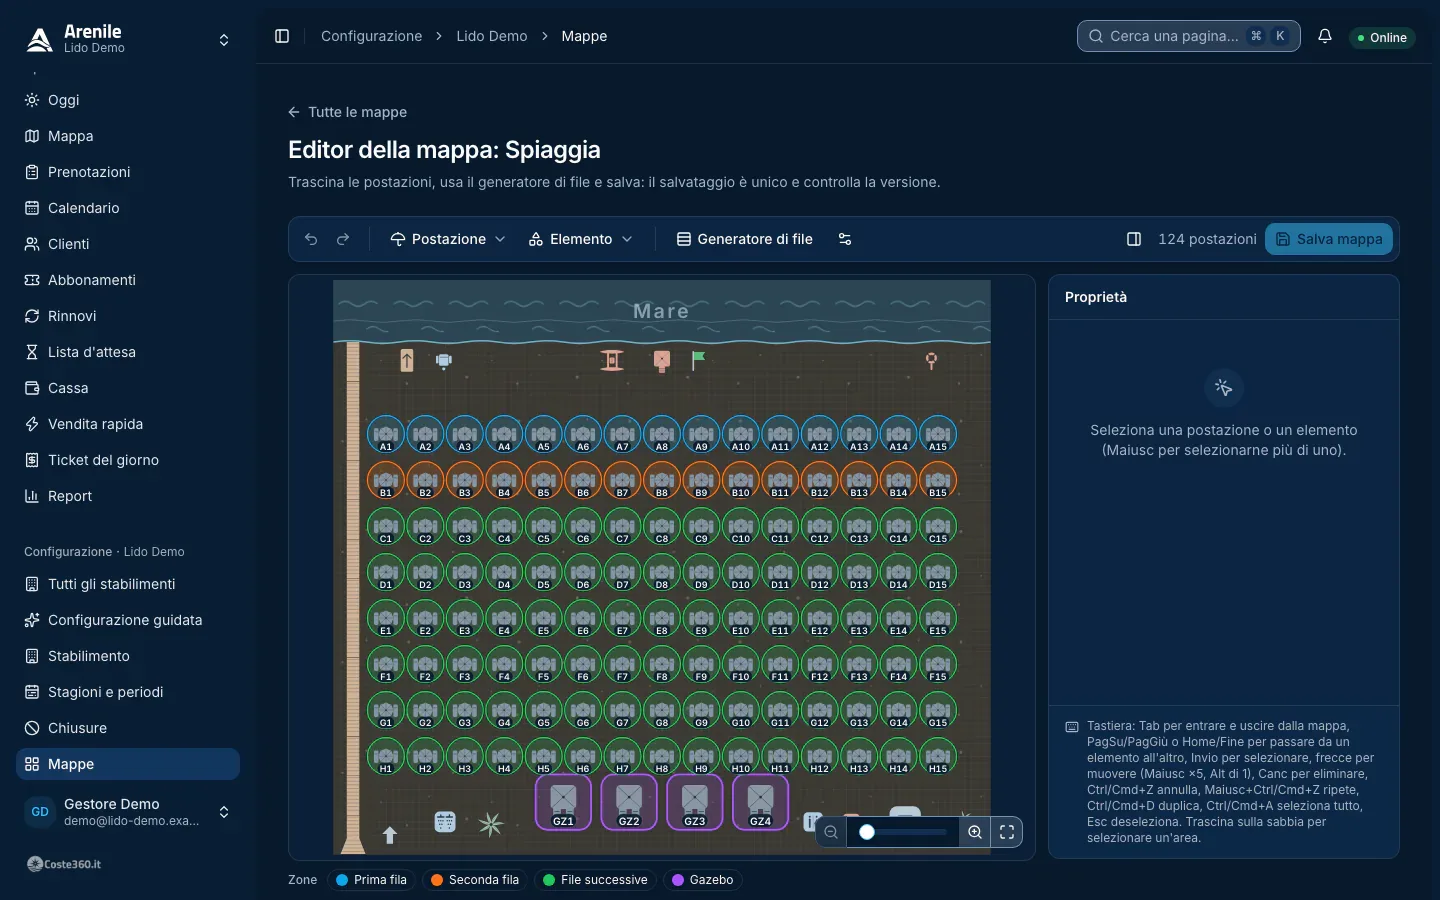This screenshot has width=1440, height=900.
Task: Click the Gazebo zone chip
Action: (702, 880)
